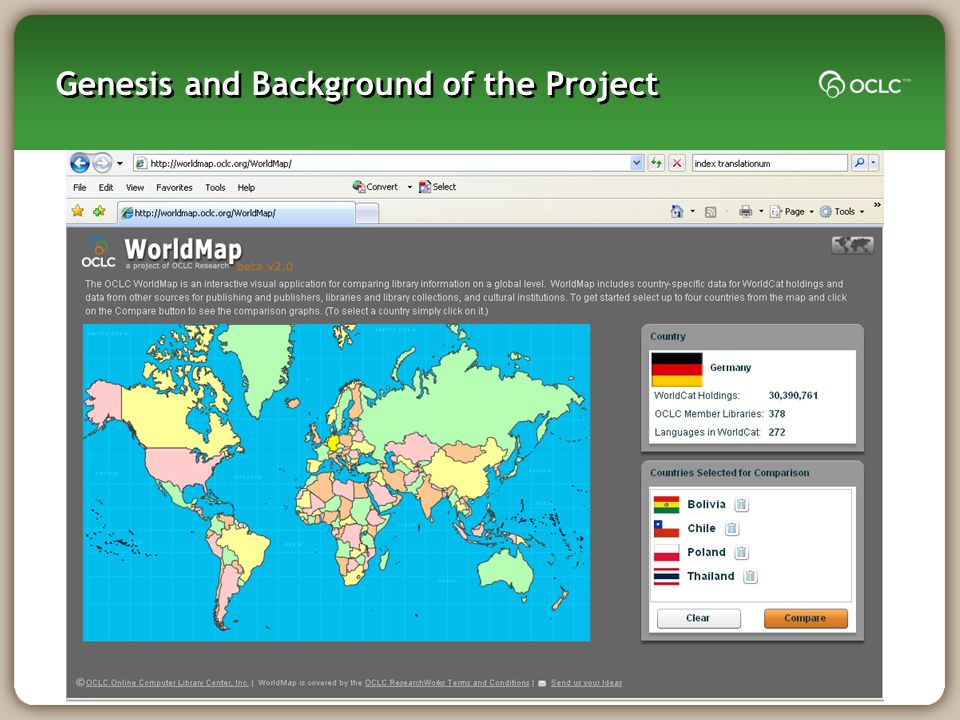Click the German flag in Country panel
Viewport: 960px width, 720px height.
click(677, 369)
